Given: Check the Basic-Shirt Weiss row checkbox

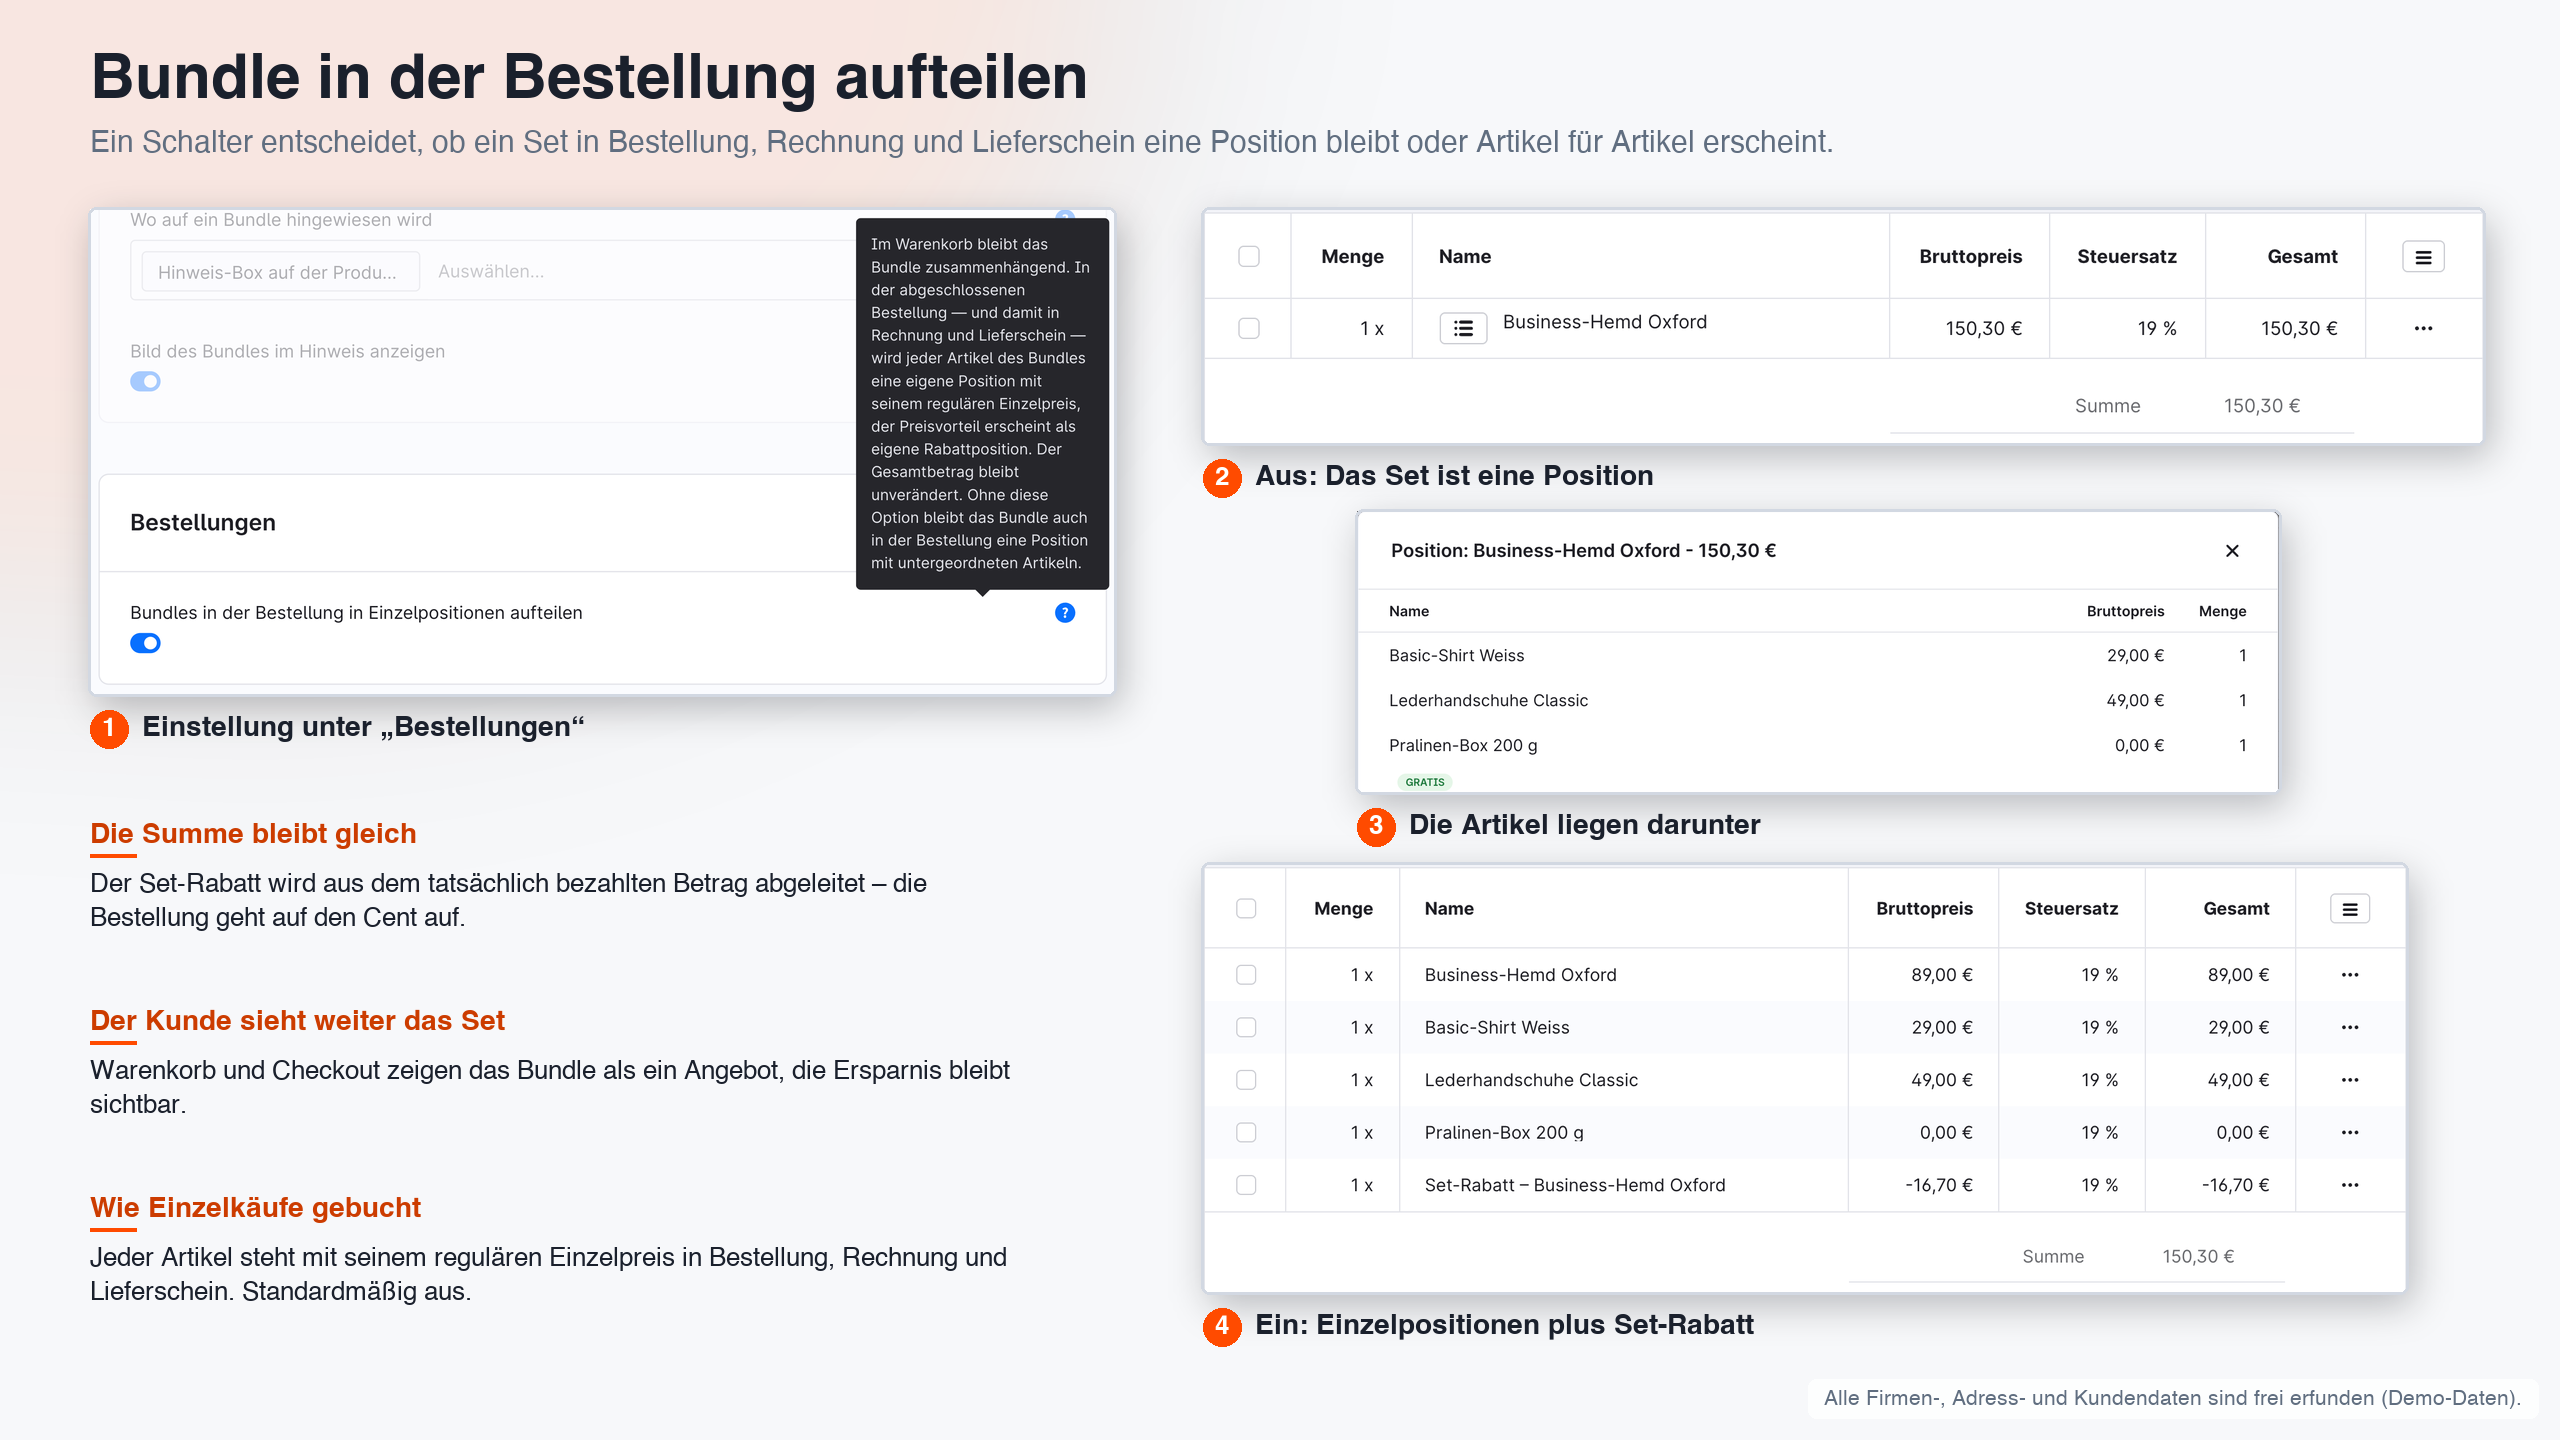Looking at the screenshot, I should click(x=1246, y=1027).
